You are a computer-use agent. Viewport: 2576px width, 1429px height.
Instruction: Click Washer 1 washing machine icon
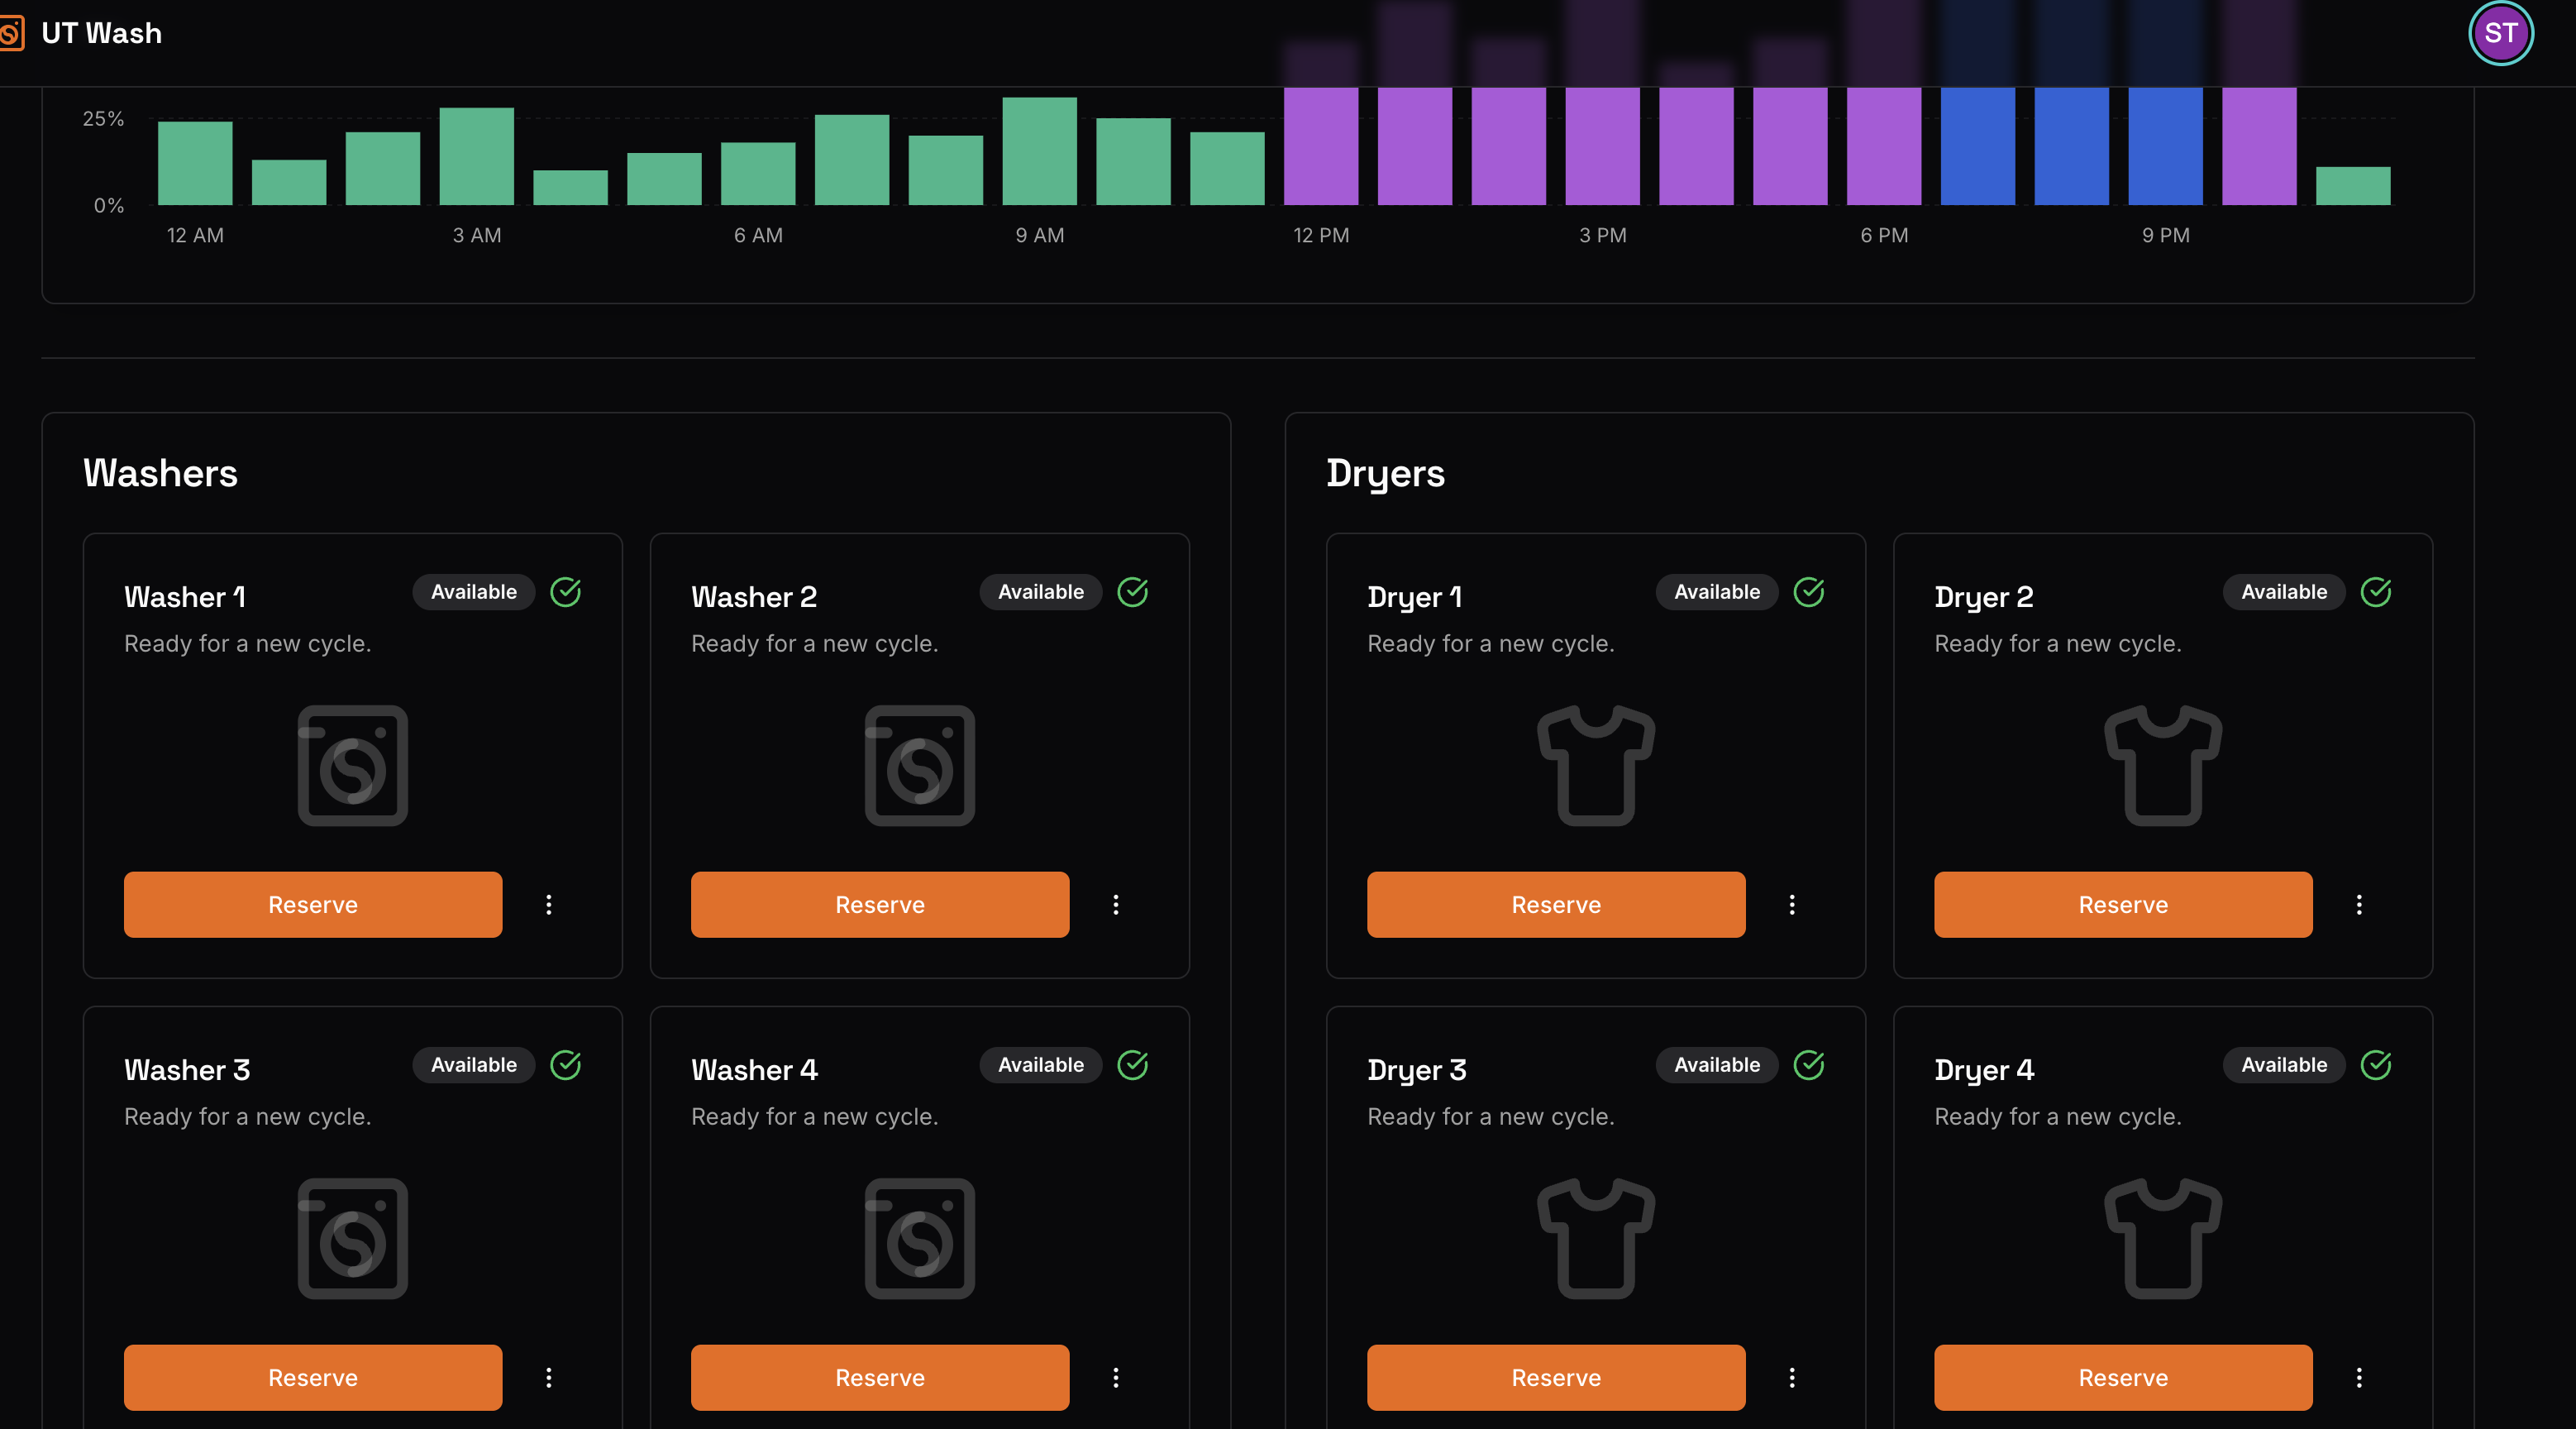coord(352,765)
